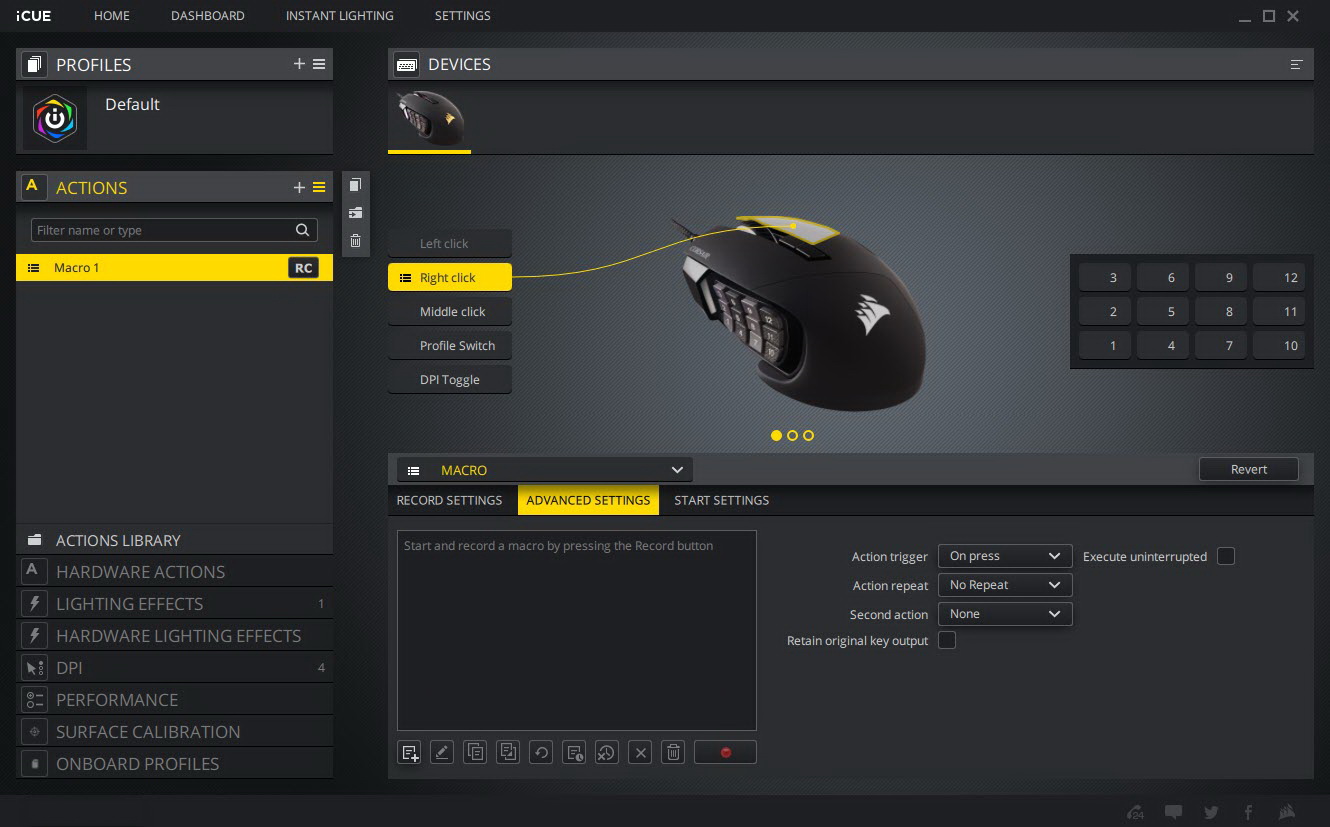Select side button 1 on keypad grid
The width and height of the screenshot is (1330, 827).
coord(1105,346)
